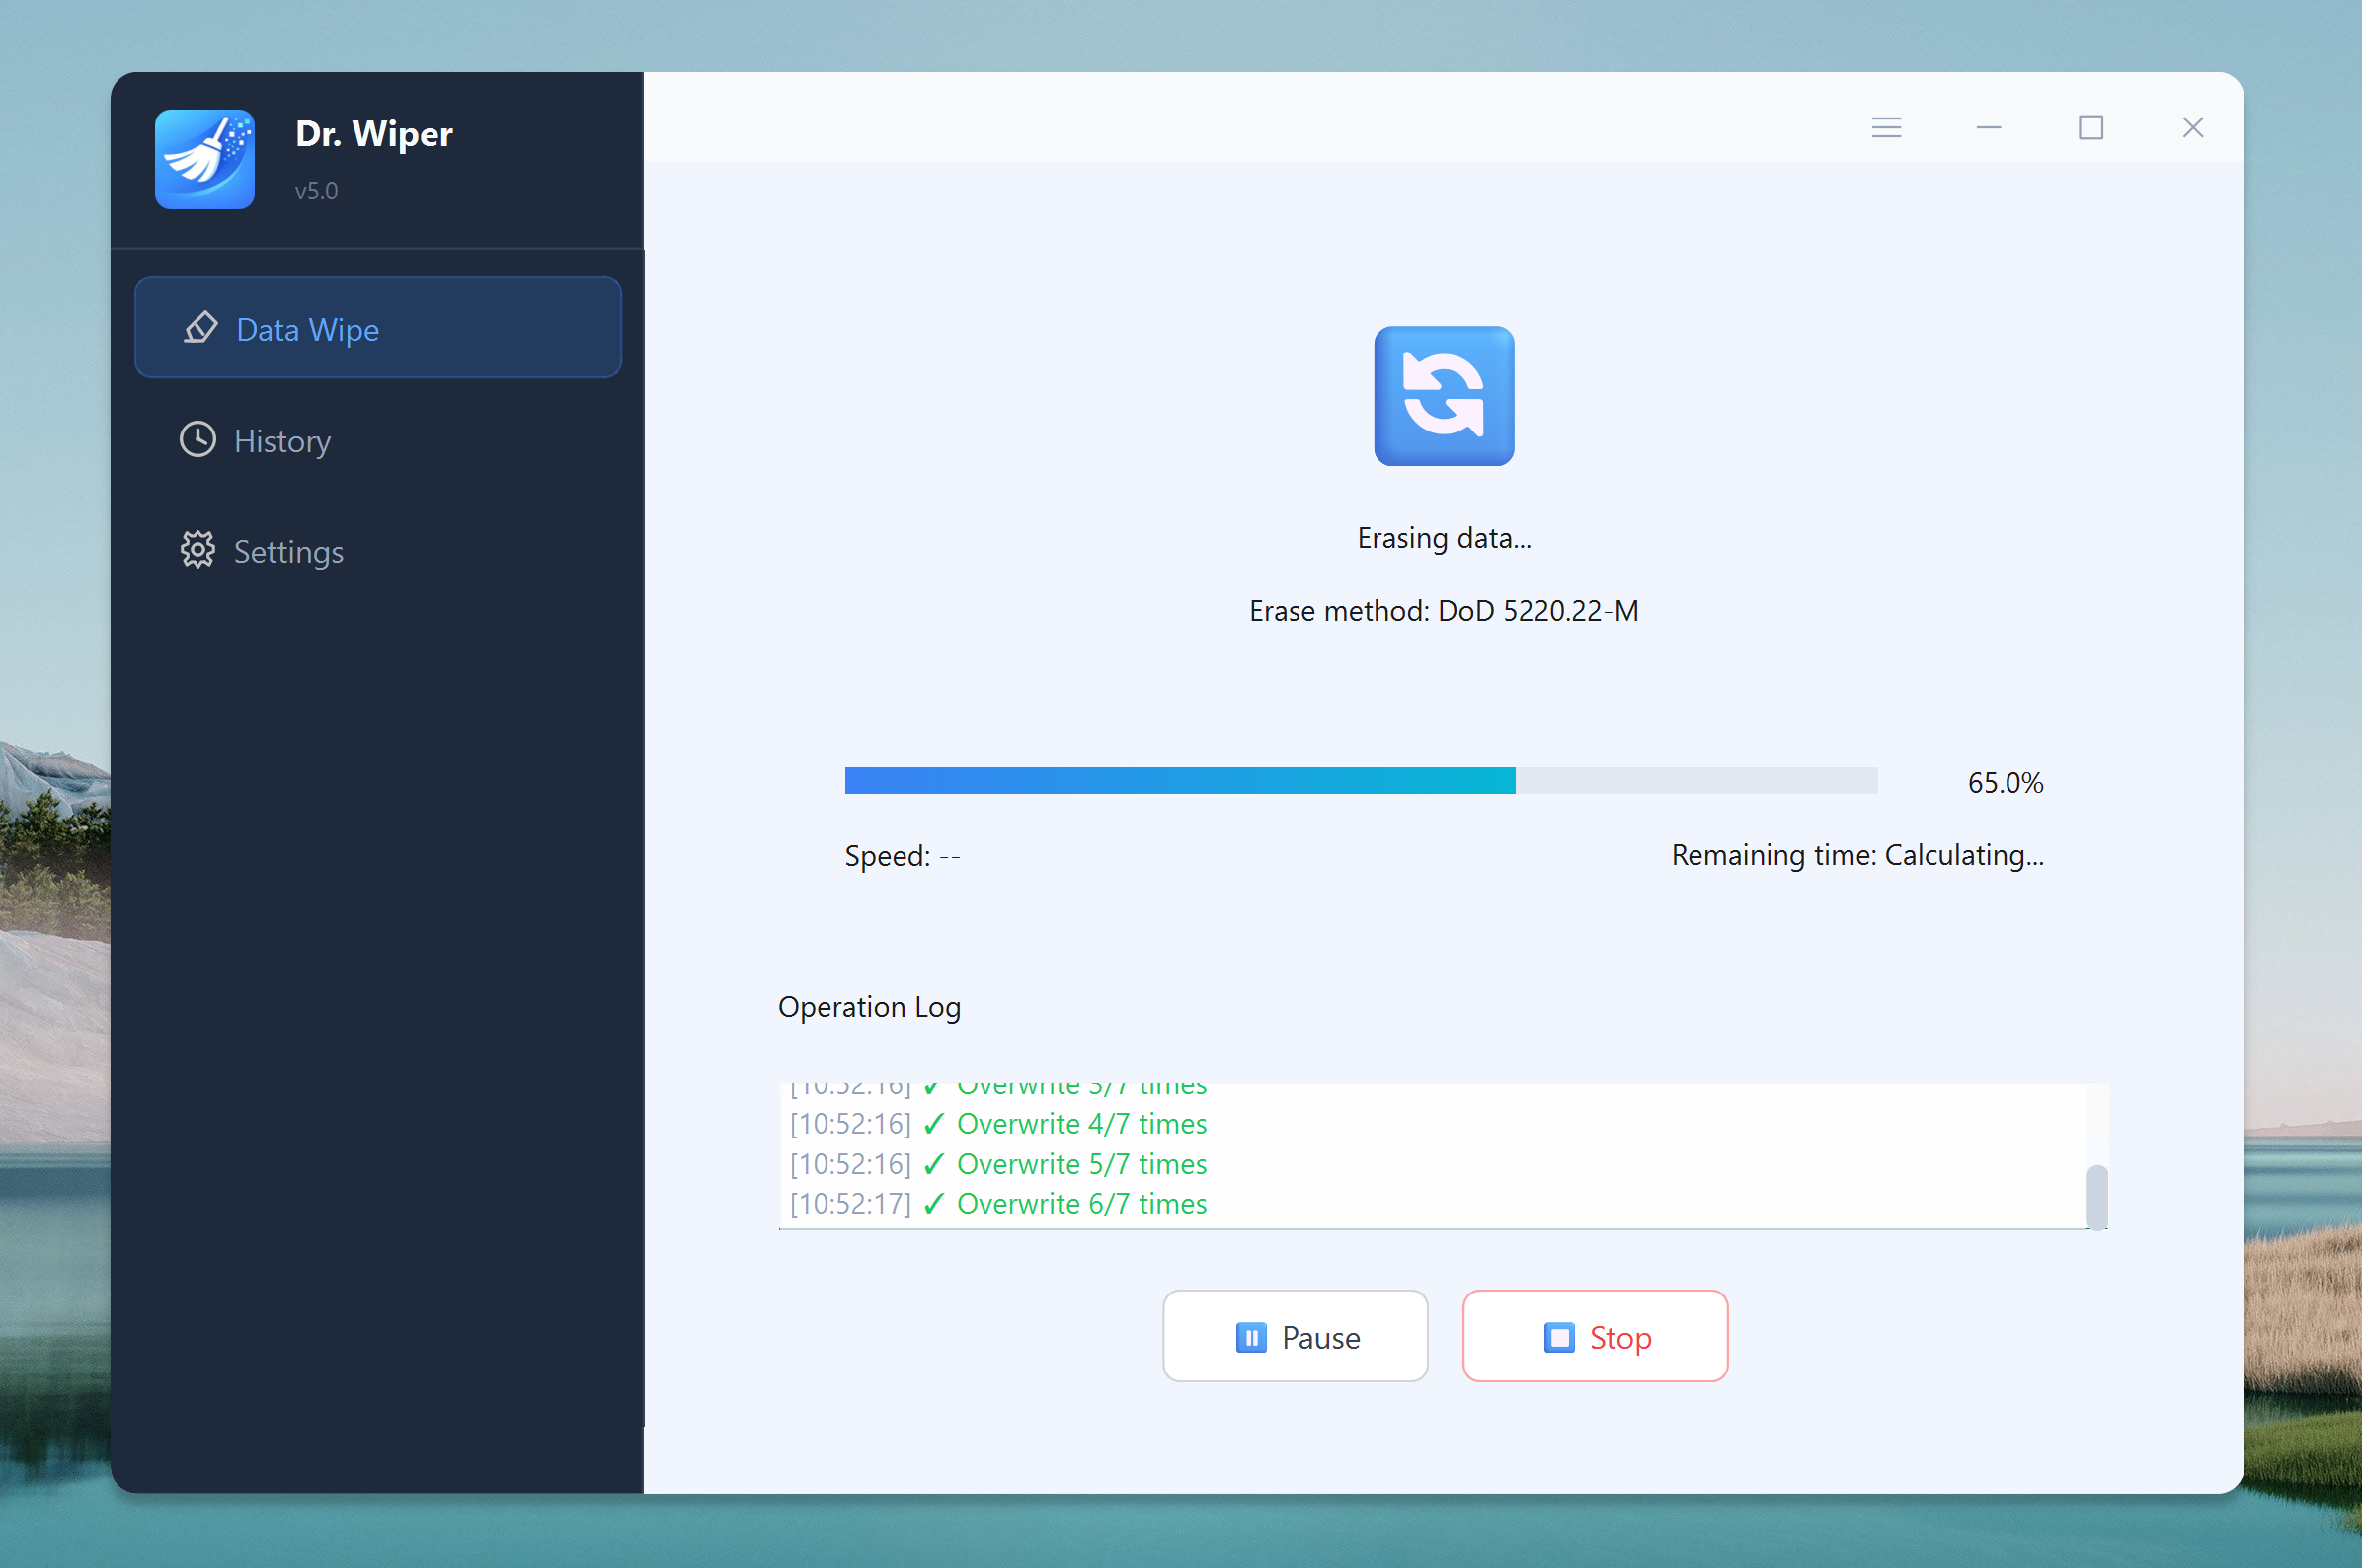Click the pause icon in Pause button
2362x1568 pixels.
1250,1337
